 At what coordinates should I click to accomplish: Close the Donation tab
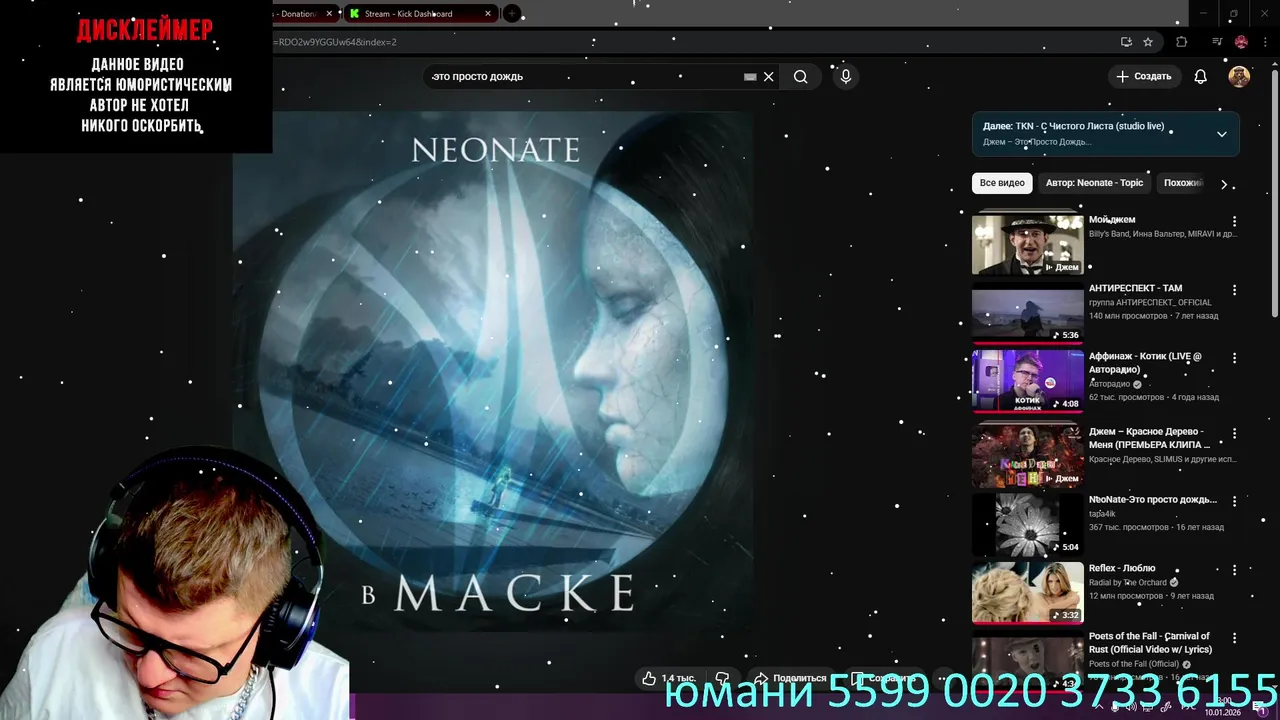click(331, 14)
